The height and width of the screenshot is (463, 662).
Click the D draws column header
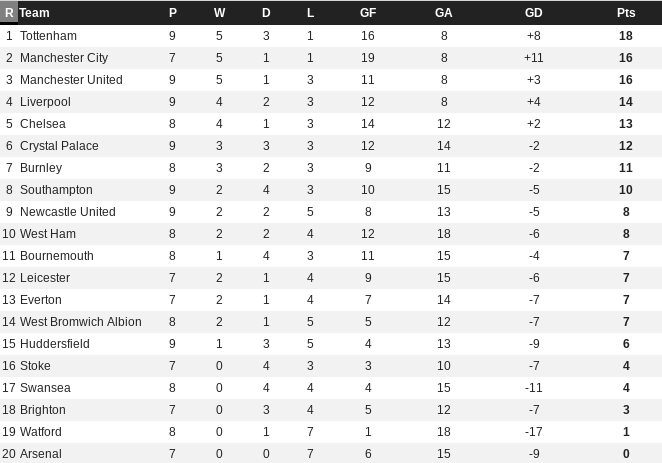tap(266, 13)
